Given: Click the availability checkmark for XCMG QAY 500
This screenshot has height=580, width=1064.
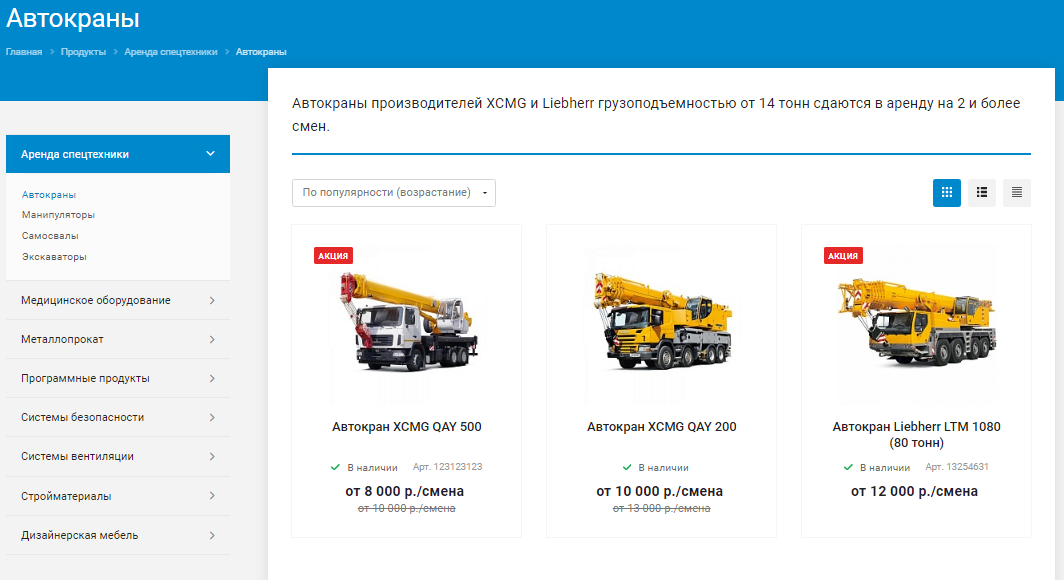Looking at the screenshot, I should [335, 467].
